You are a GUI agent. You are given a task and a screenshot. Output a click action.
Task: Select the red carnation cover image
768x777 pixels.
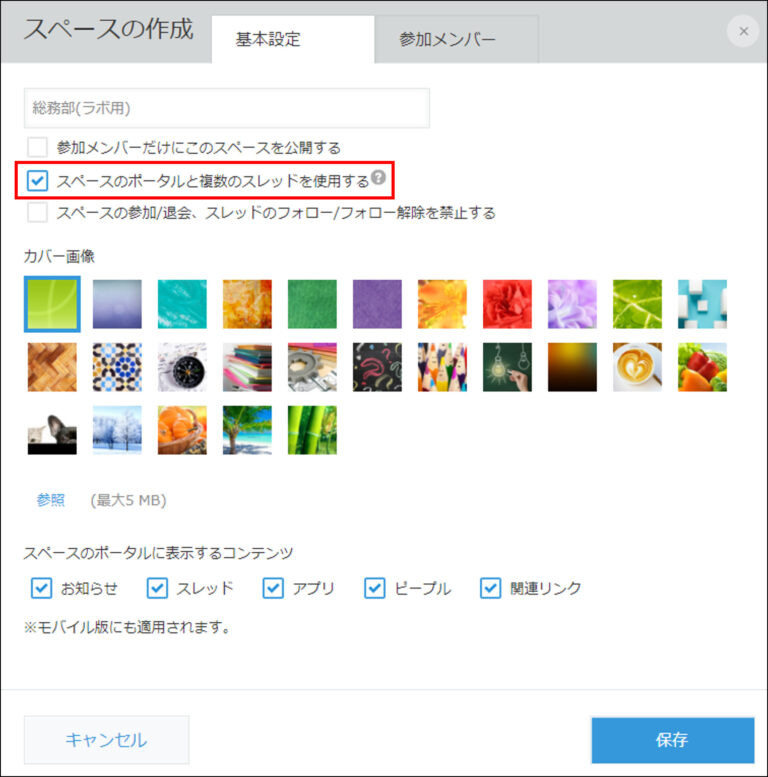pyautogui.click(x=507, y=304)
